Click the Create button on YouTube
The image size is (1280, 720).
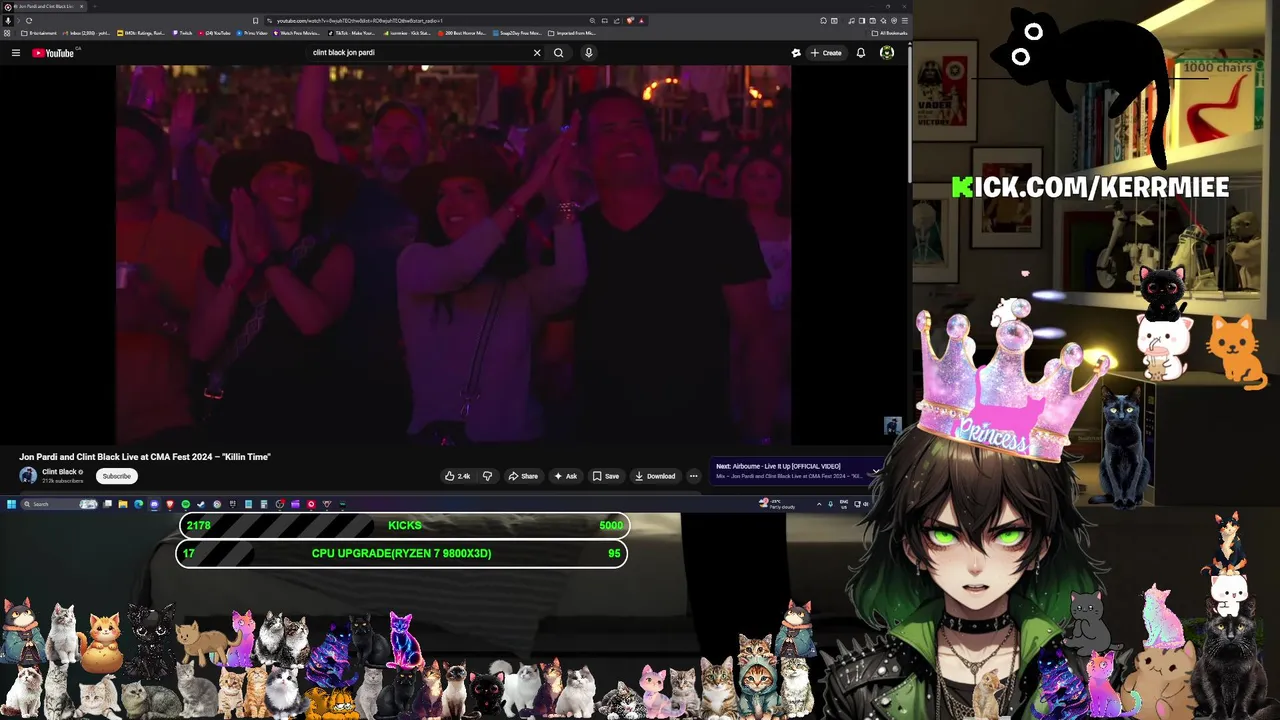[826, 53]
